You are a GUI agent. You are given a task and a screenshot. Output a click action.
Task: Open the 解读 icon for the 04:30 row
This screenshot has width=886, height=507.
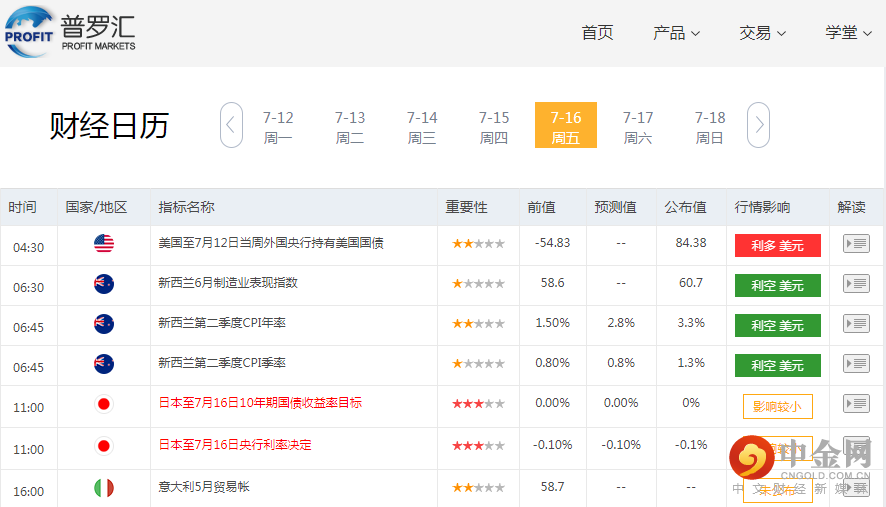[856, 244]
